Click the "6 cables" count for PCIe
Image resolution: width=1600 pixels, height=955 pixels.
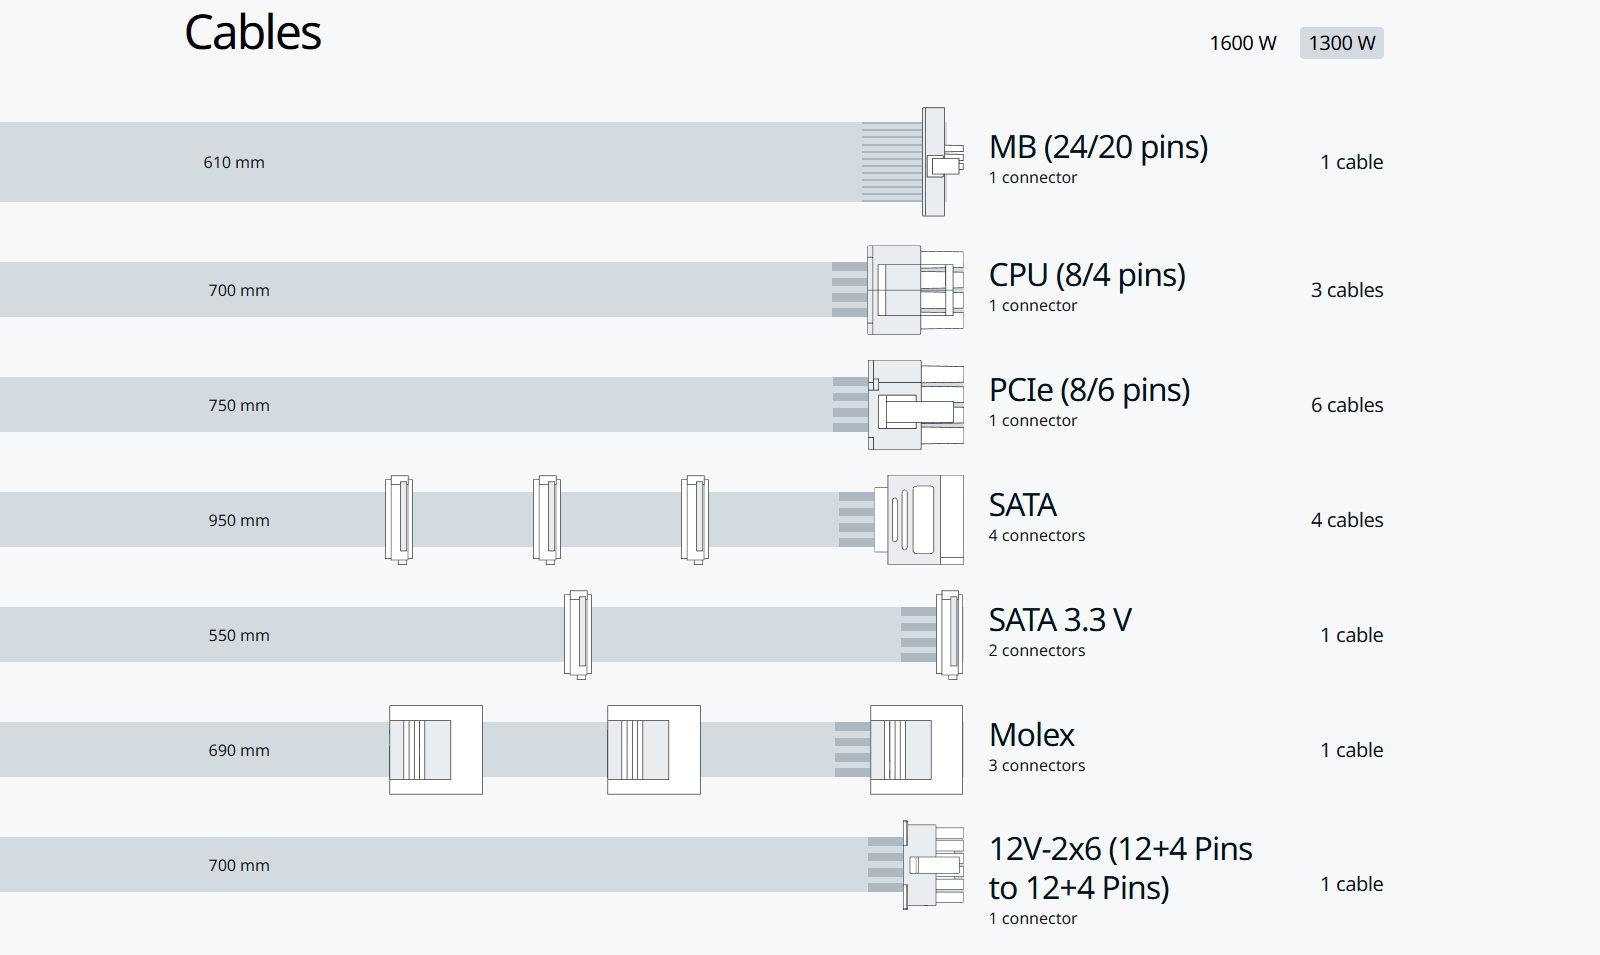pyautogui.click(x=1347, y=405)
